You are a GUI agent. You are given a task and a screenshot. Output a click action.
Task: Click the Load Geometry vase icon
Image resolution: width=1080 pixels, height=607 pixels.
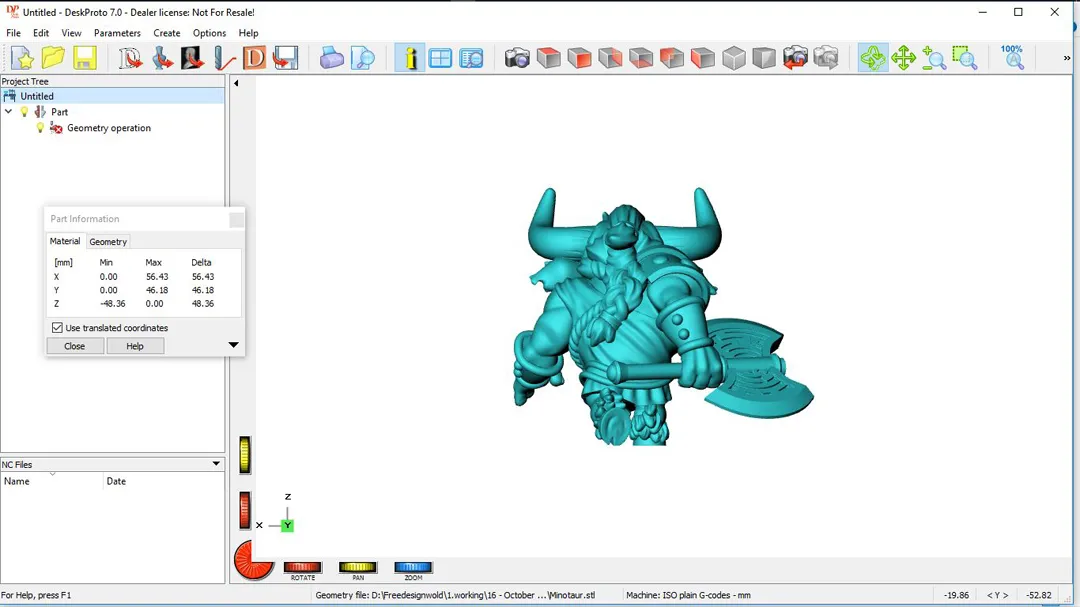point(162,58)
